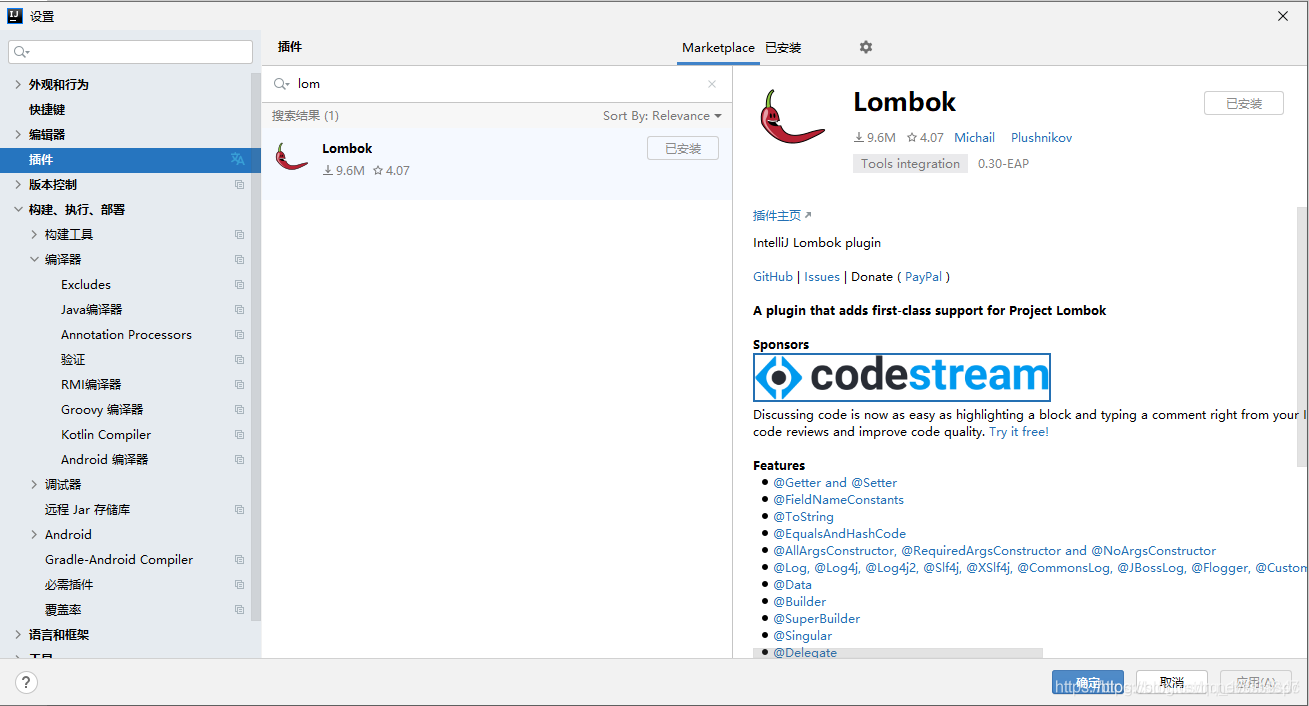The width and height of the screenshot is (1309, 706).
Task: Click the @Builder feature link
Action: [799, 601]
